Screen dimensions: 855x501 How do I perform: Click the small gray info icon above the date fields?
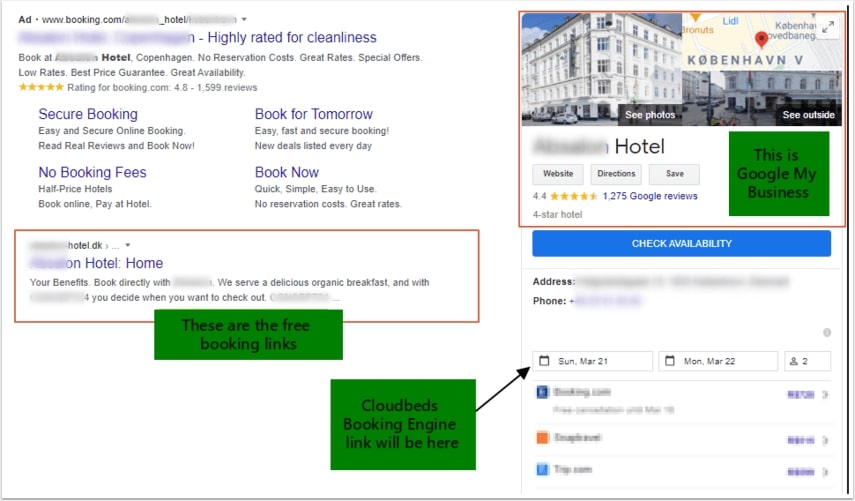click(826, 333)
